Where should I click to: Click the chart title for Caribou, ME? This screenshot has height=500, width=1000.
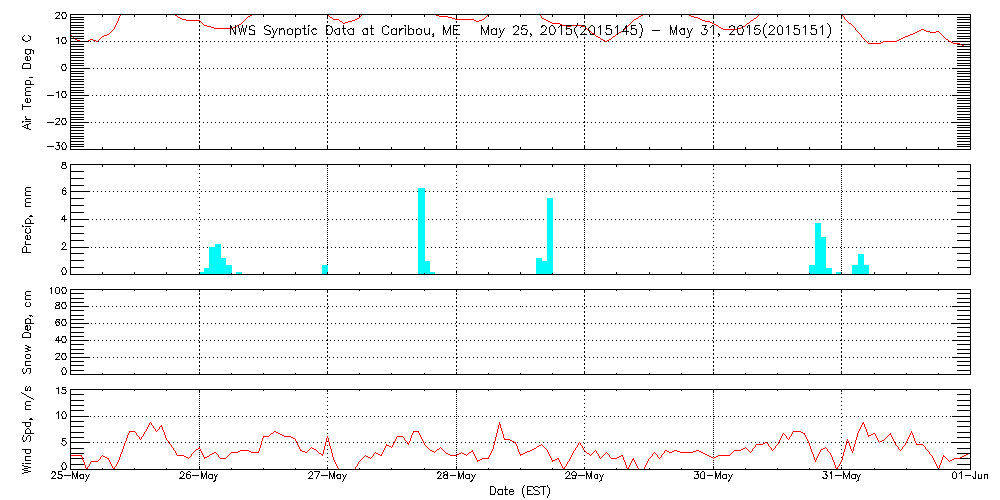point(530,30)
